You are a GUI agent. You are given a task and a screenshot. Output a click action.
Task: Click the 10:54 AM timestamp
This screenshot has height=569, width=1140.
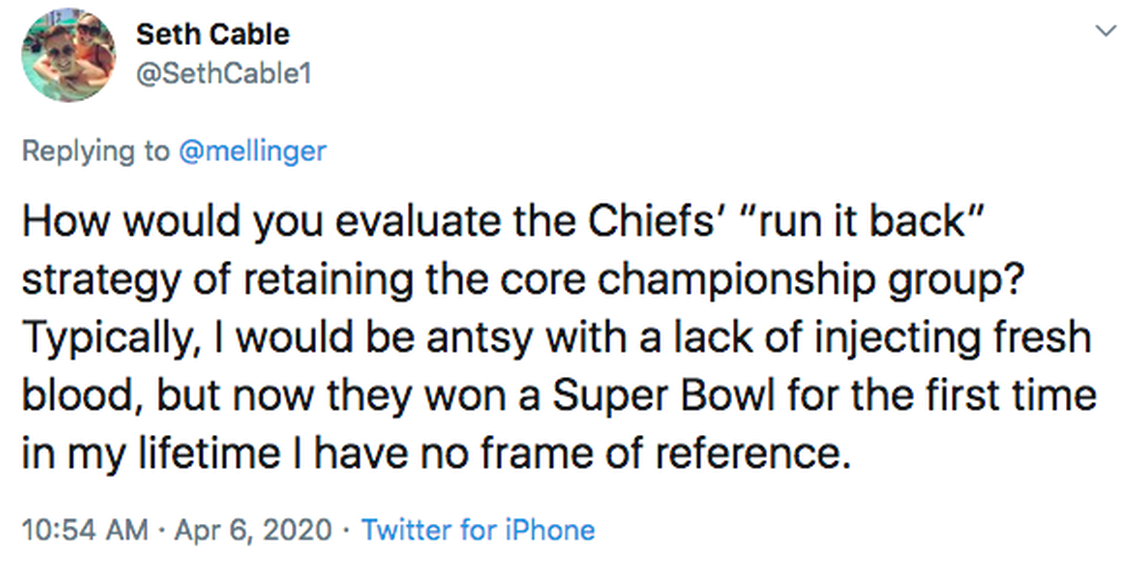pyautogui.click(x=84, y=529)
